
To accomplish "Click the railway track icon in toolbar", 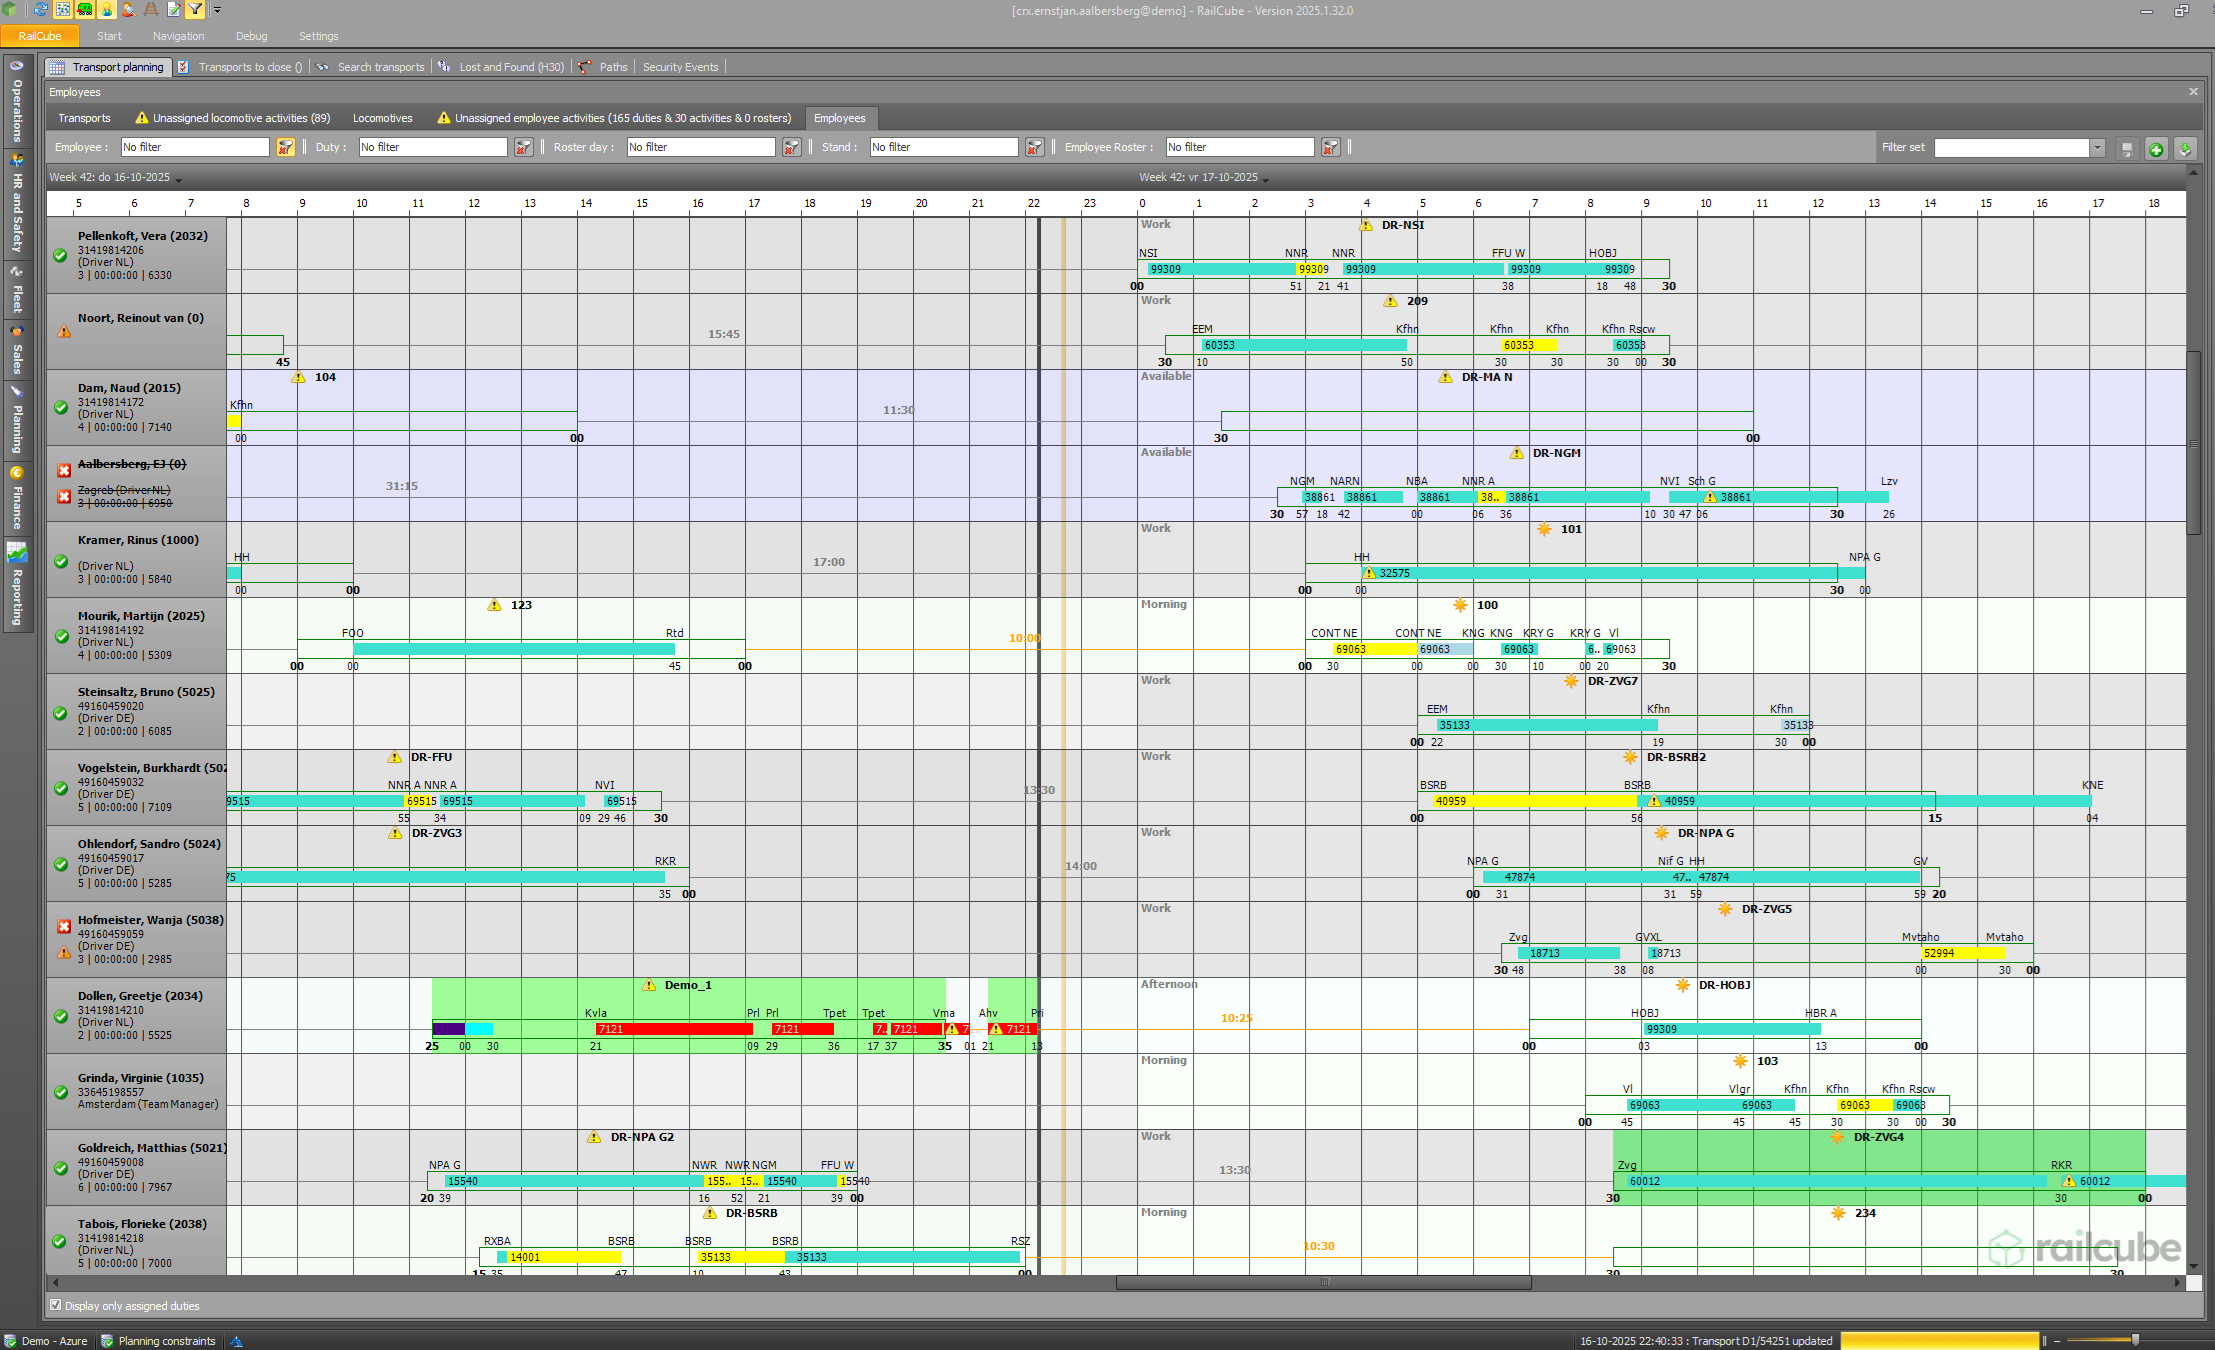I will pyautogui.click(x=151, y=10).
